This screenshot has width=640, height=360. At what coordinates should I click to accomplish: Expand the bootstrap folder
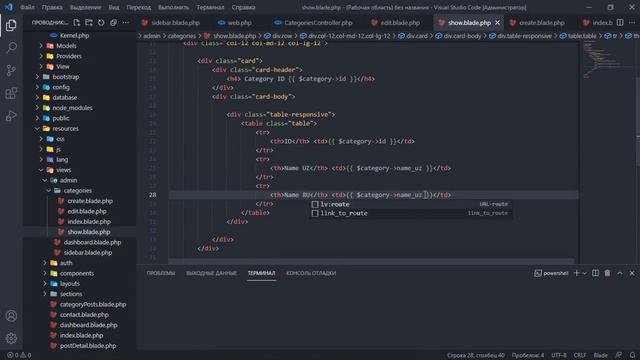[65, 77]
